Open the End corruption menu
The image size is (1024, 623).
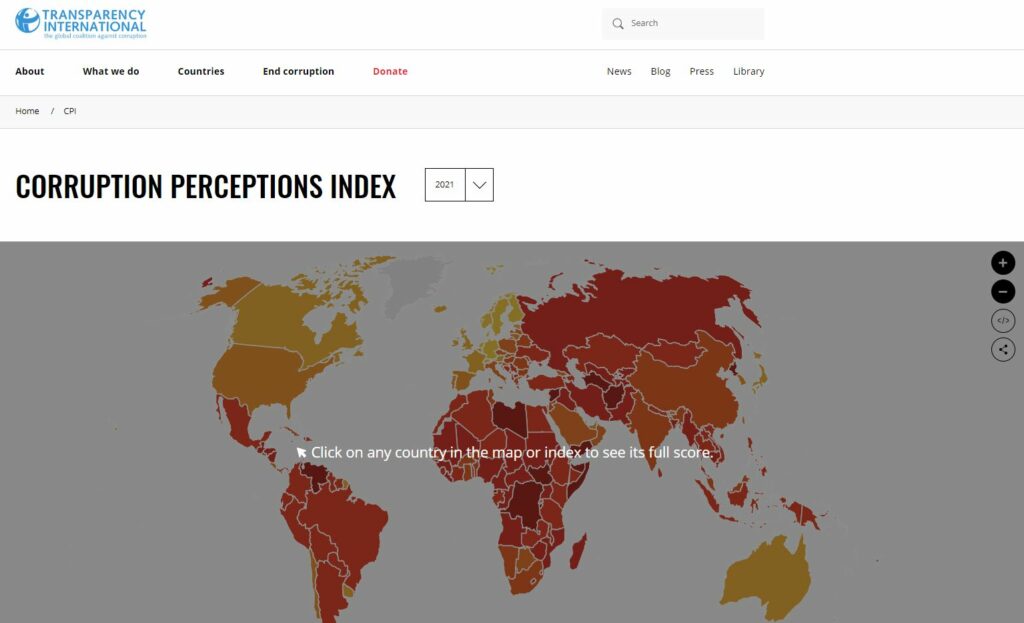click(298, 71)
